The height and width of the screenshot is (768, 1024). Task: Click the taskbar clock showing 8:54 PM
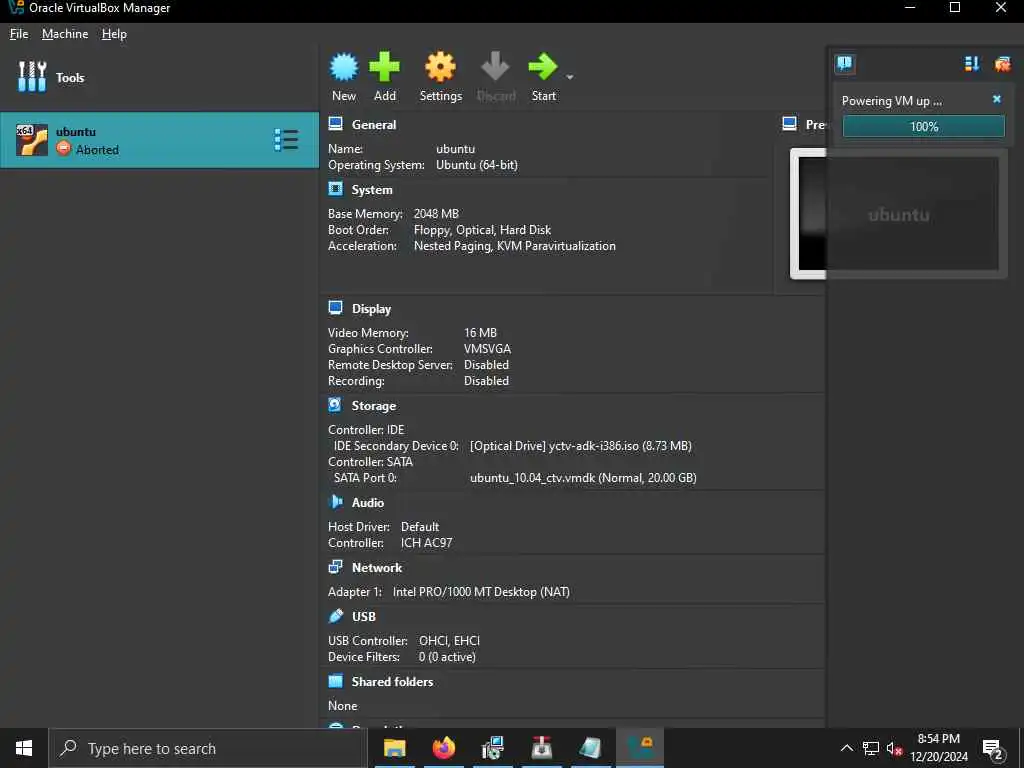[939, 748]
